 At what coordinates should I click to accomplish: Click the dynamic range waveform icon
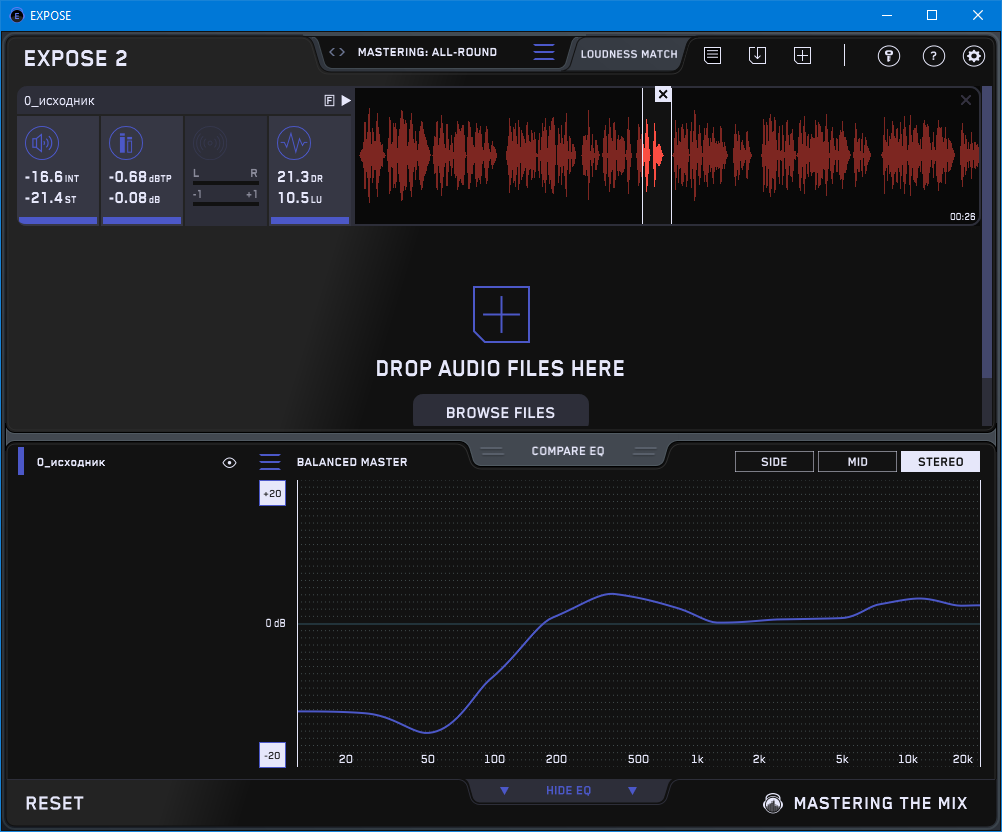[294, 143]
